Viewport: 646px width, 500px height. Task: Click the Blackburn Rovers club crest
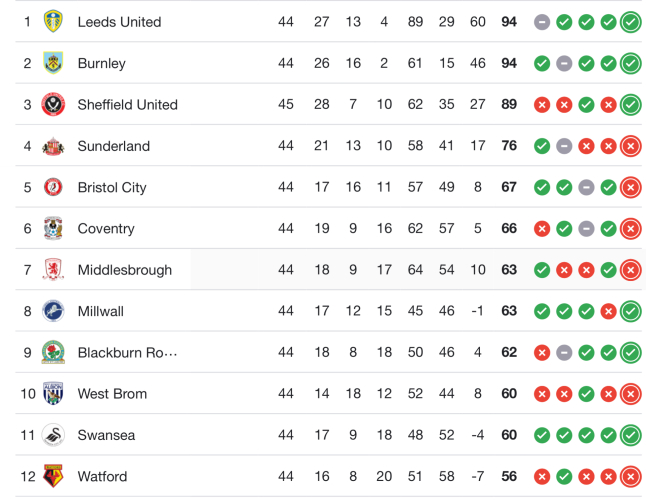click(53, 353)
